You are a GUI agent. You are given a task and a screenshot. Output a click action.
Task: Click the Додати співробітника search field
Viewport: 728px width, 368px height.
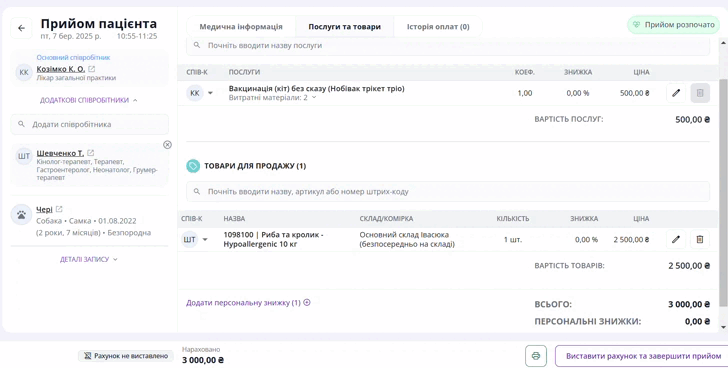click(90, 124)
